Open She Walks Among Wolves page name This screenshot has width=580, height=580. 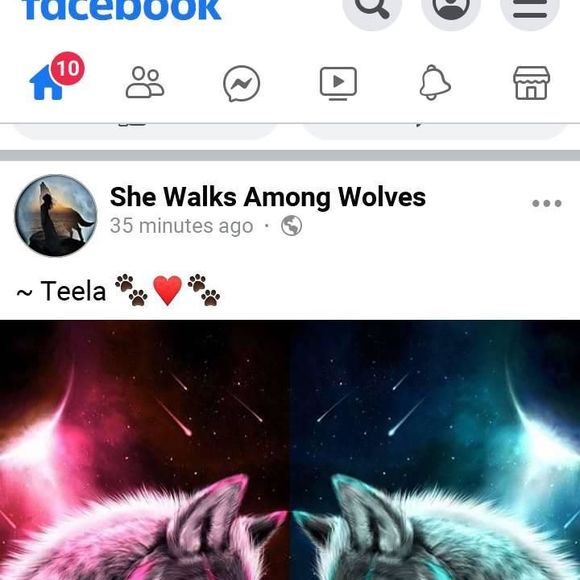tap(268, 197)
